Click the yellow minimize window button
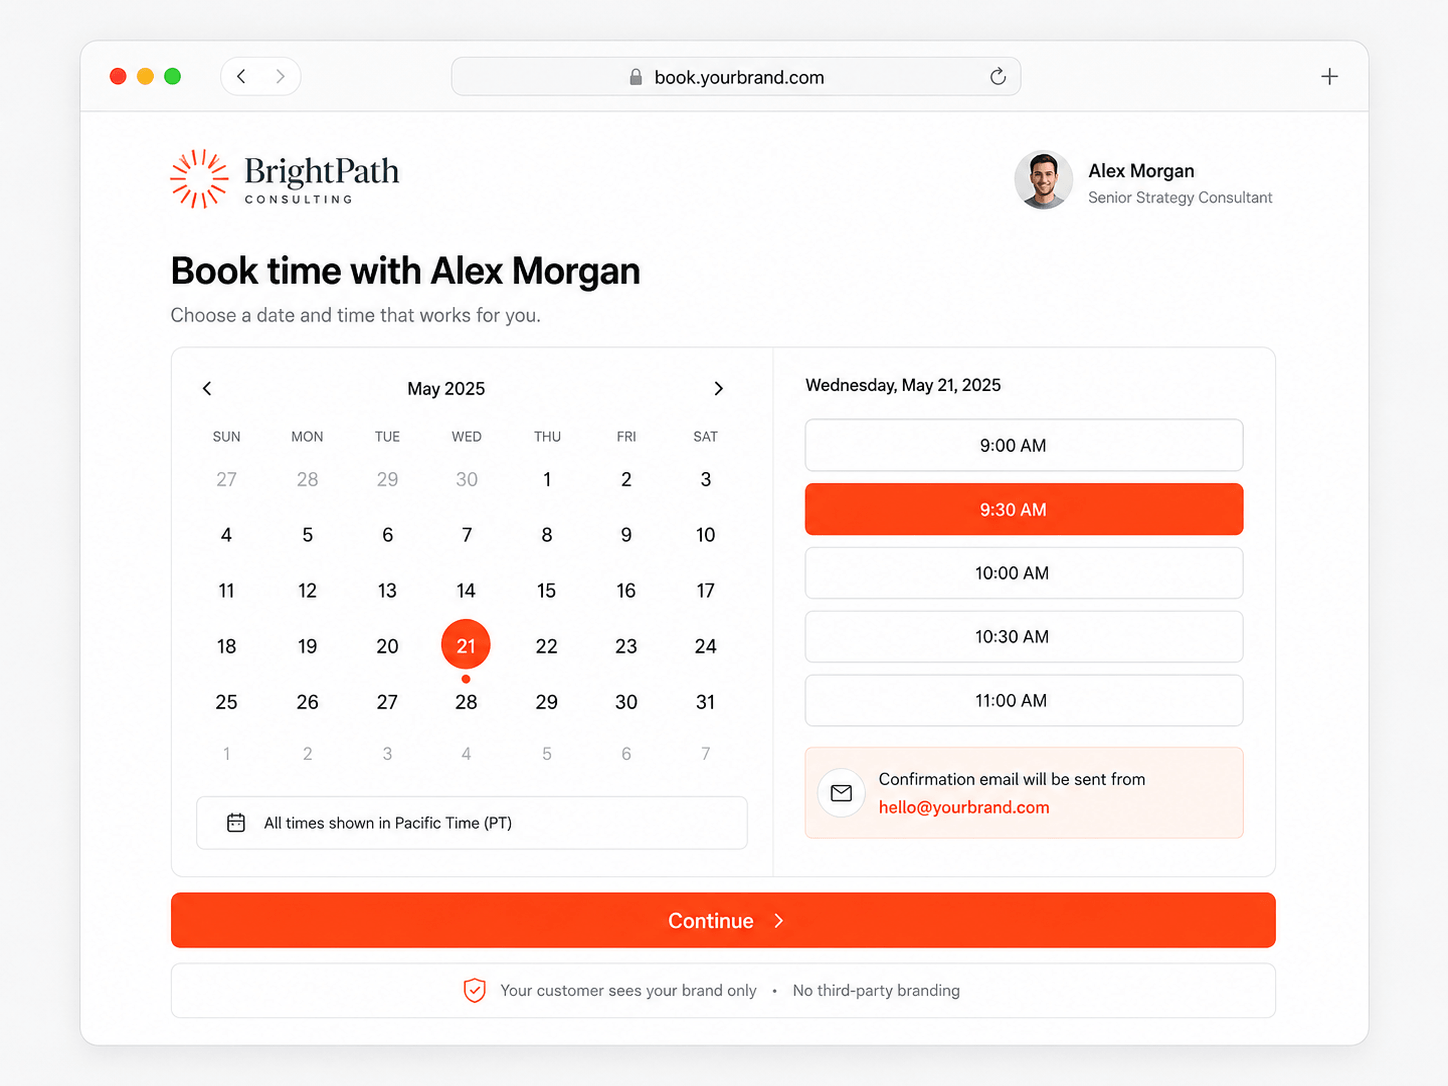The height and width of the screenshot is (1086, 1448). pos(145,76)
